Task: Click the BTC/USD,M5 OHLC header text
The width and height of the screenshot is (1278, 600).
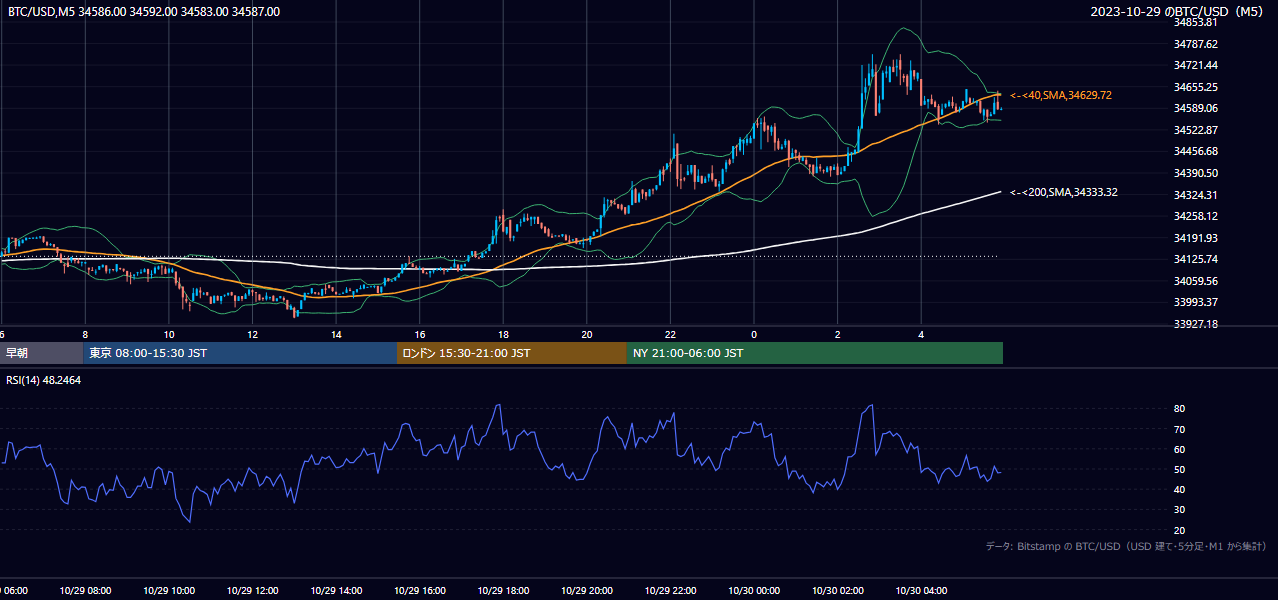Action: point(144,12)
